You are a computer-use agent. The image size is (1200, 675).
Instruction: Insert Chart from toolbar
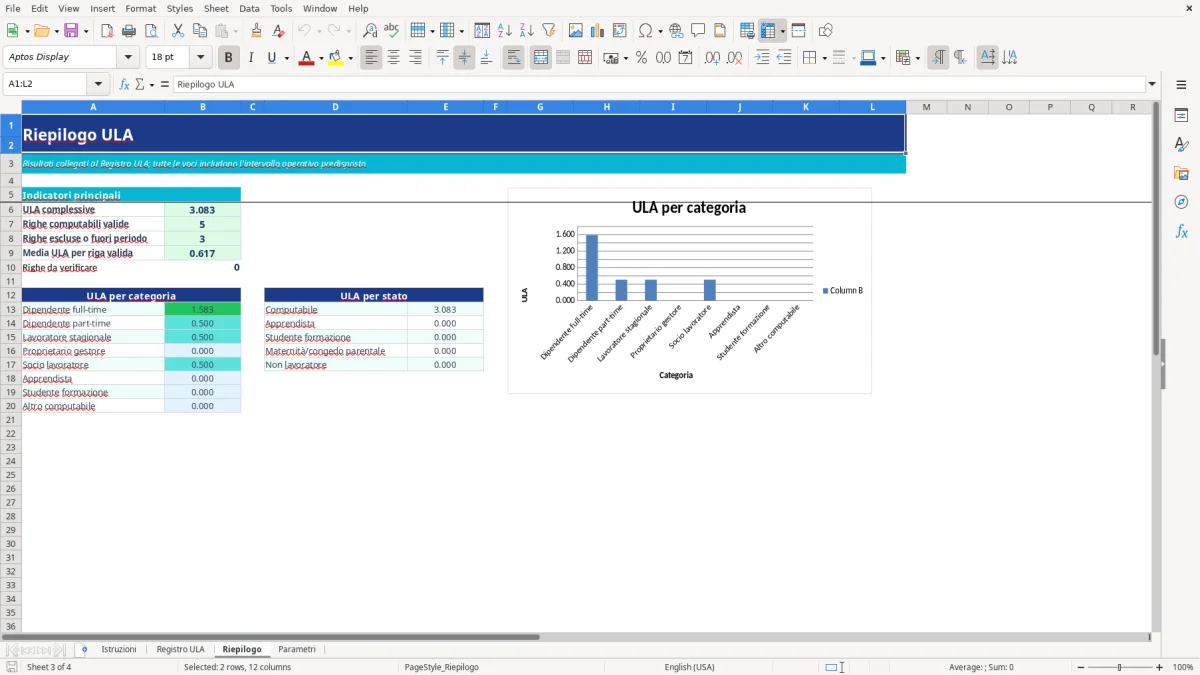(x=598, y=30)
